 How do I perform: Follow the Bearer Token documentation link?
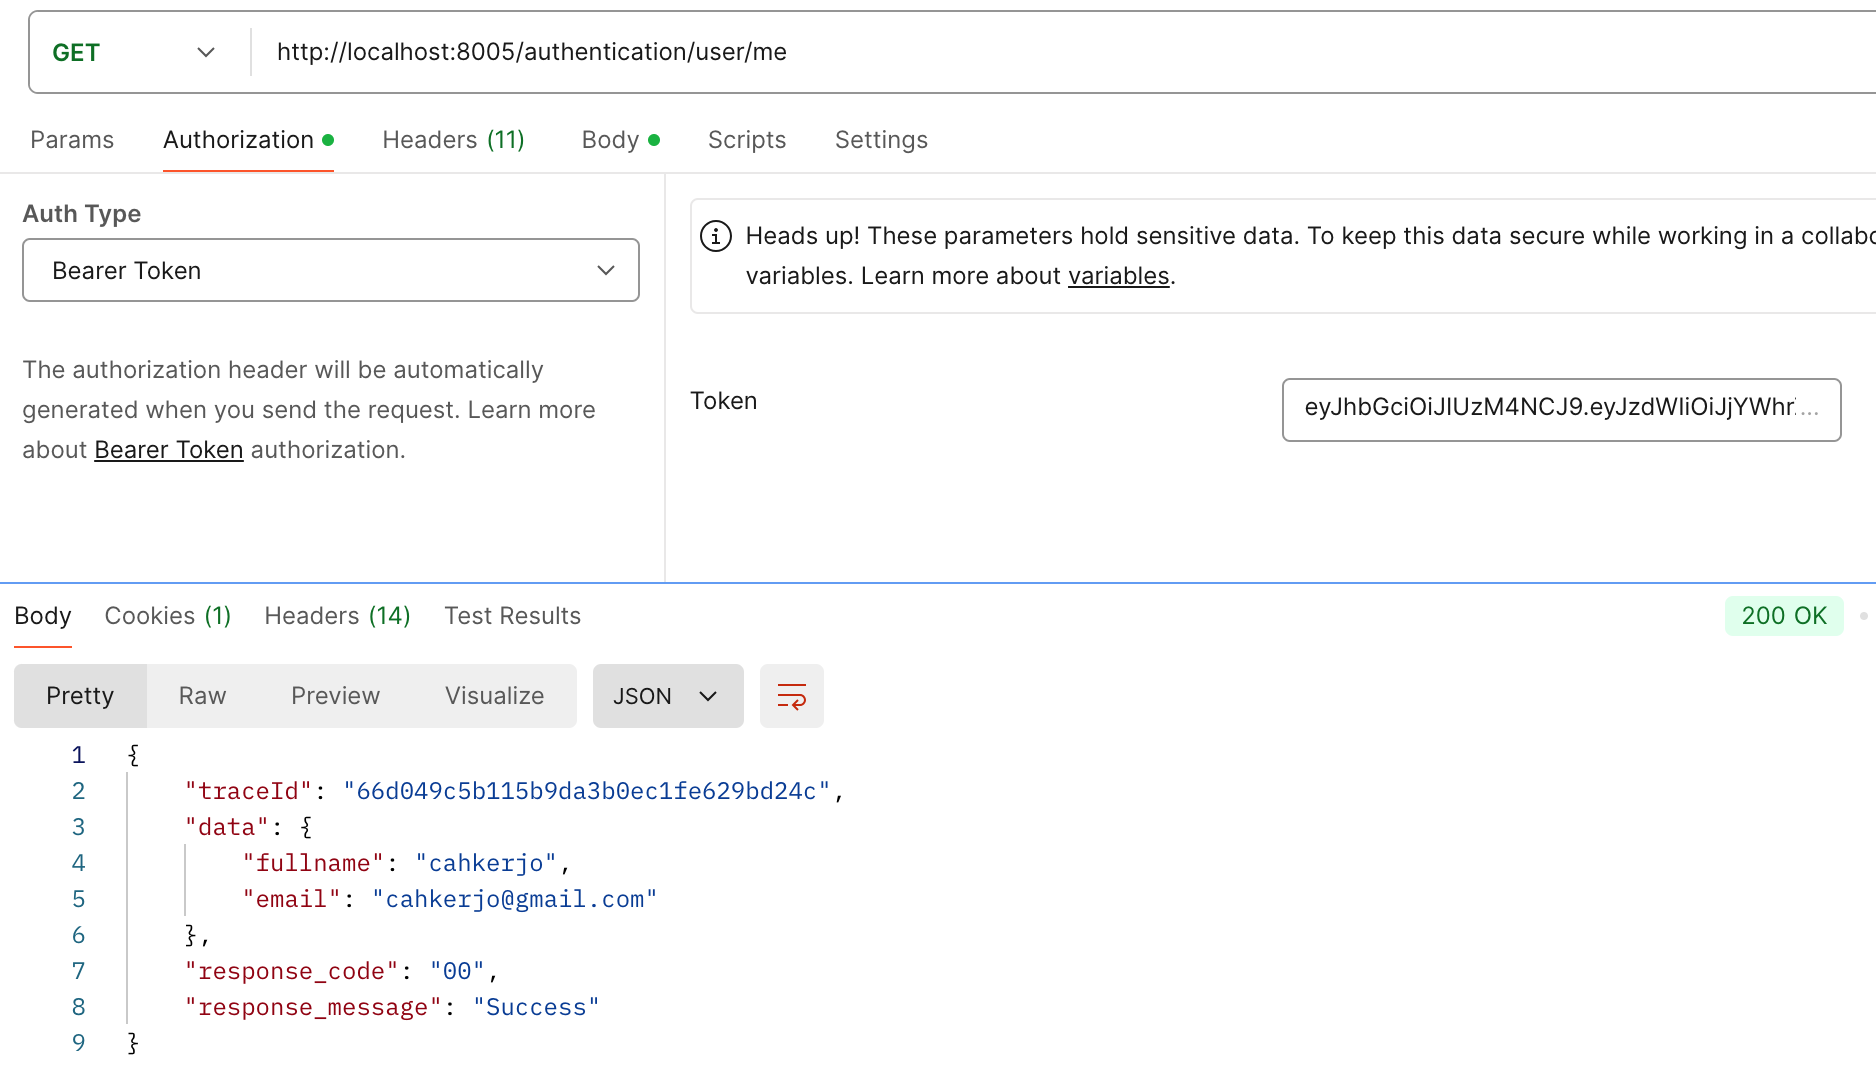[169, 450]
